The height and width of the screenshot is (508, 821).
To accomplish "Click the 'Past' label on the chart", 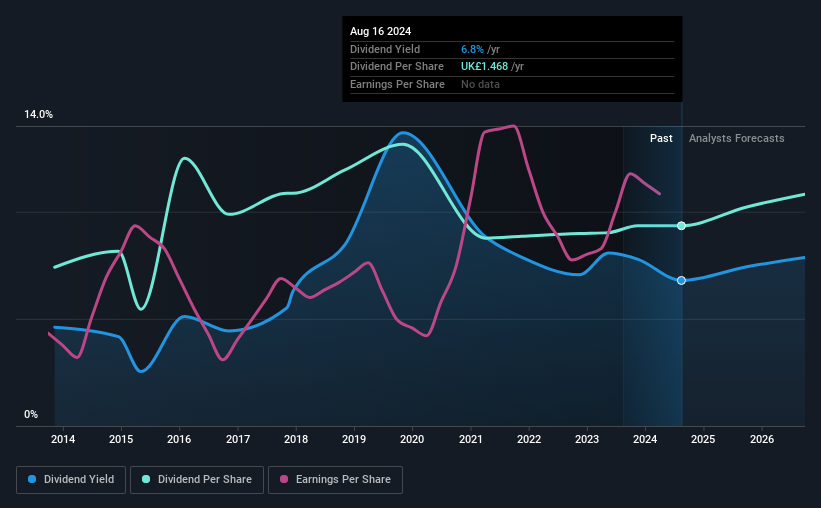I will pos(661,138).
